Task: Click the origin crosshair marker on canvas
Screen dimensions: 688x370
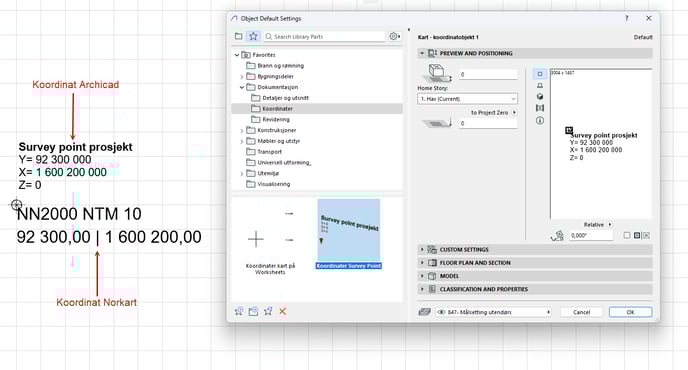Action: (x=16, y=204)
